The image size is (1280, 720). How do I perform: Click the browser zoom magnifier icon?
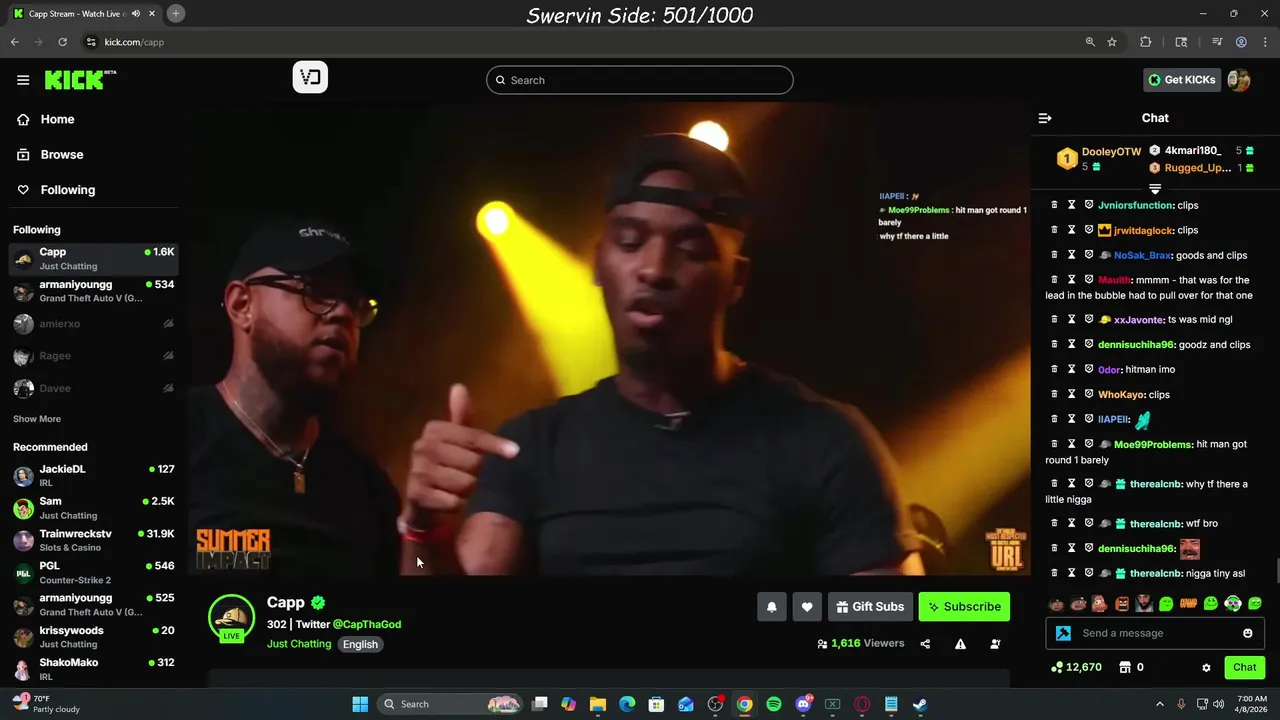[1090, 42]
